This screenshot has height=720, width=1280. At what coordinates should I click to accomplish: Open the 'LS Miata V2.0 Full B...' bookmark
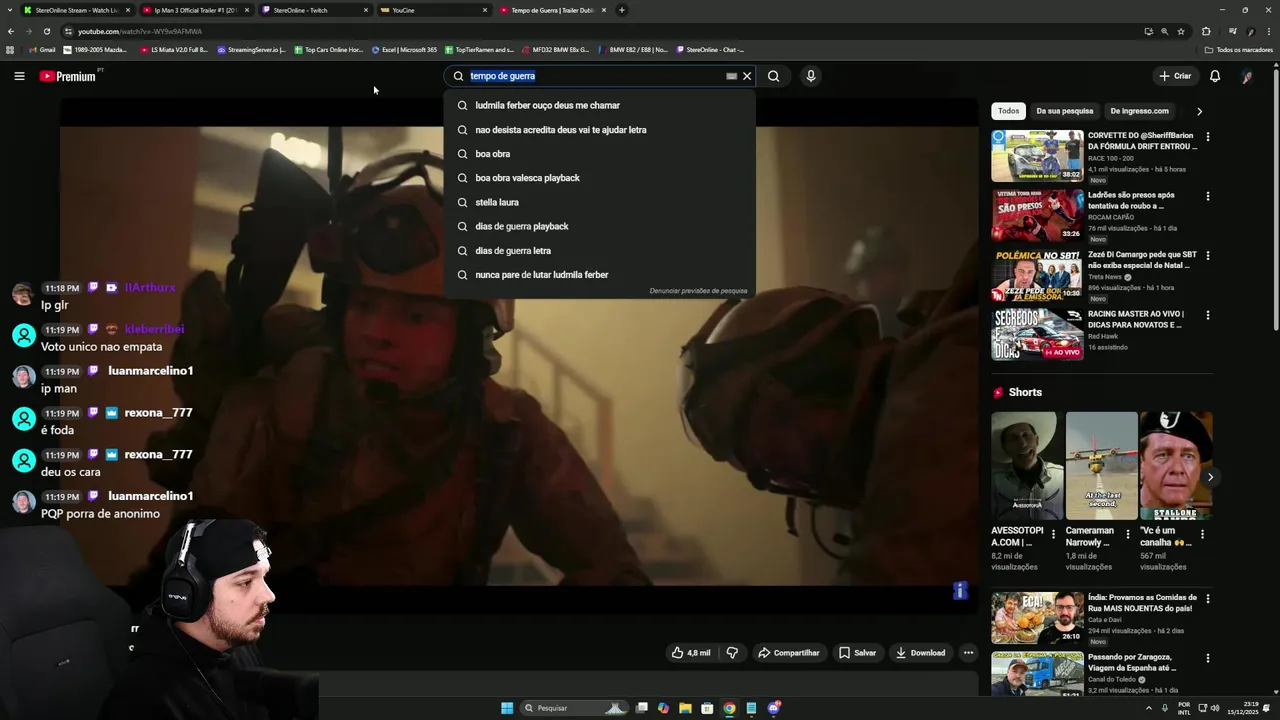coord(174,49)
